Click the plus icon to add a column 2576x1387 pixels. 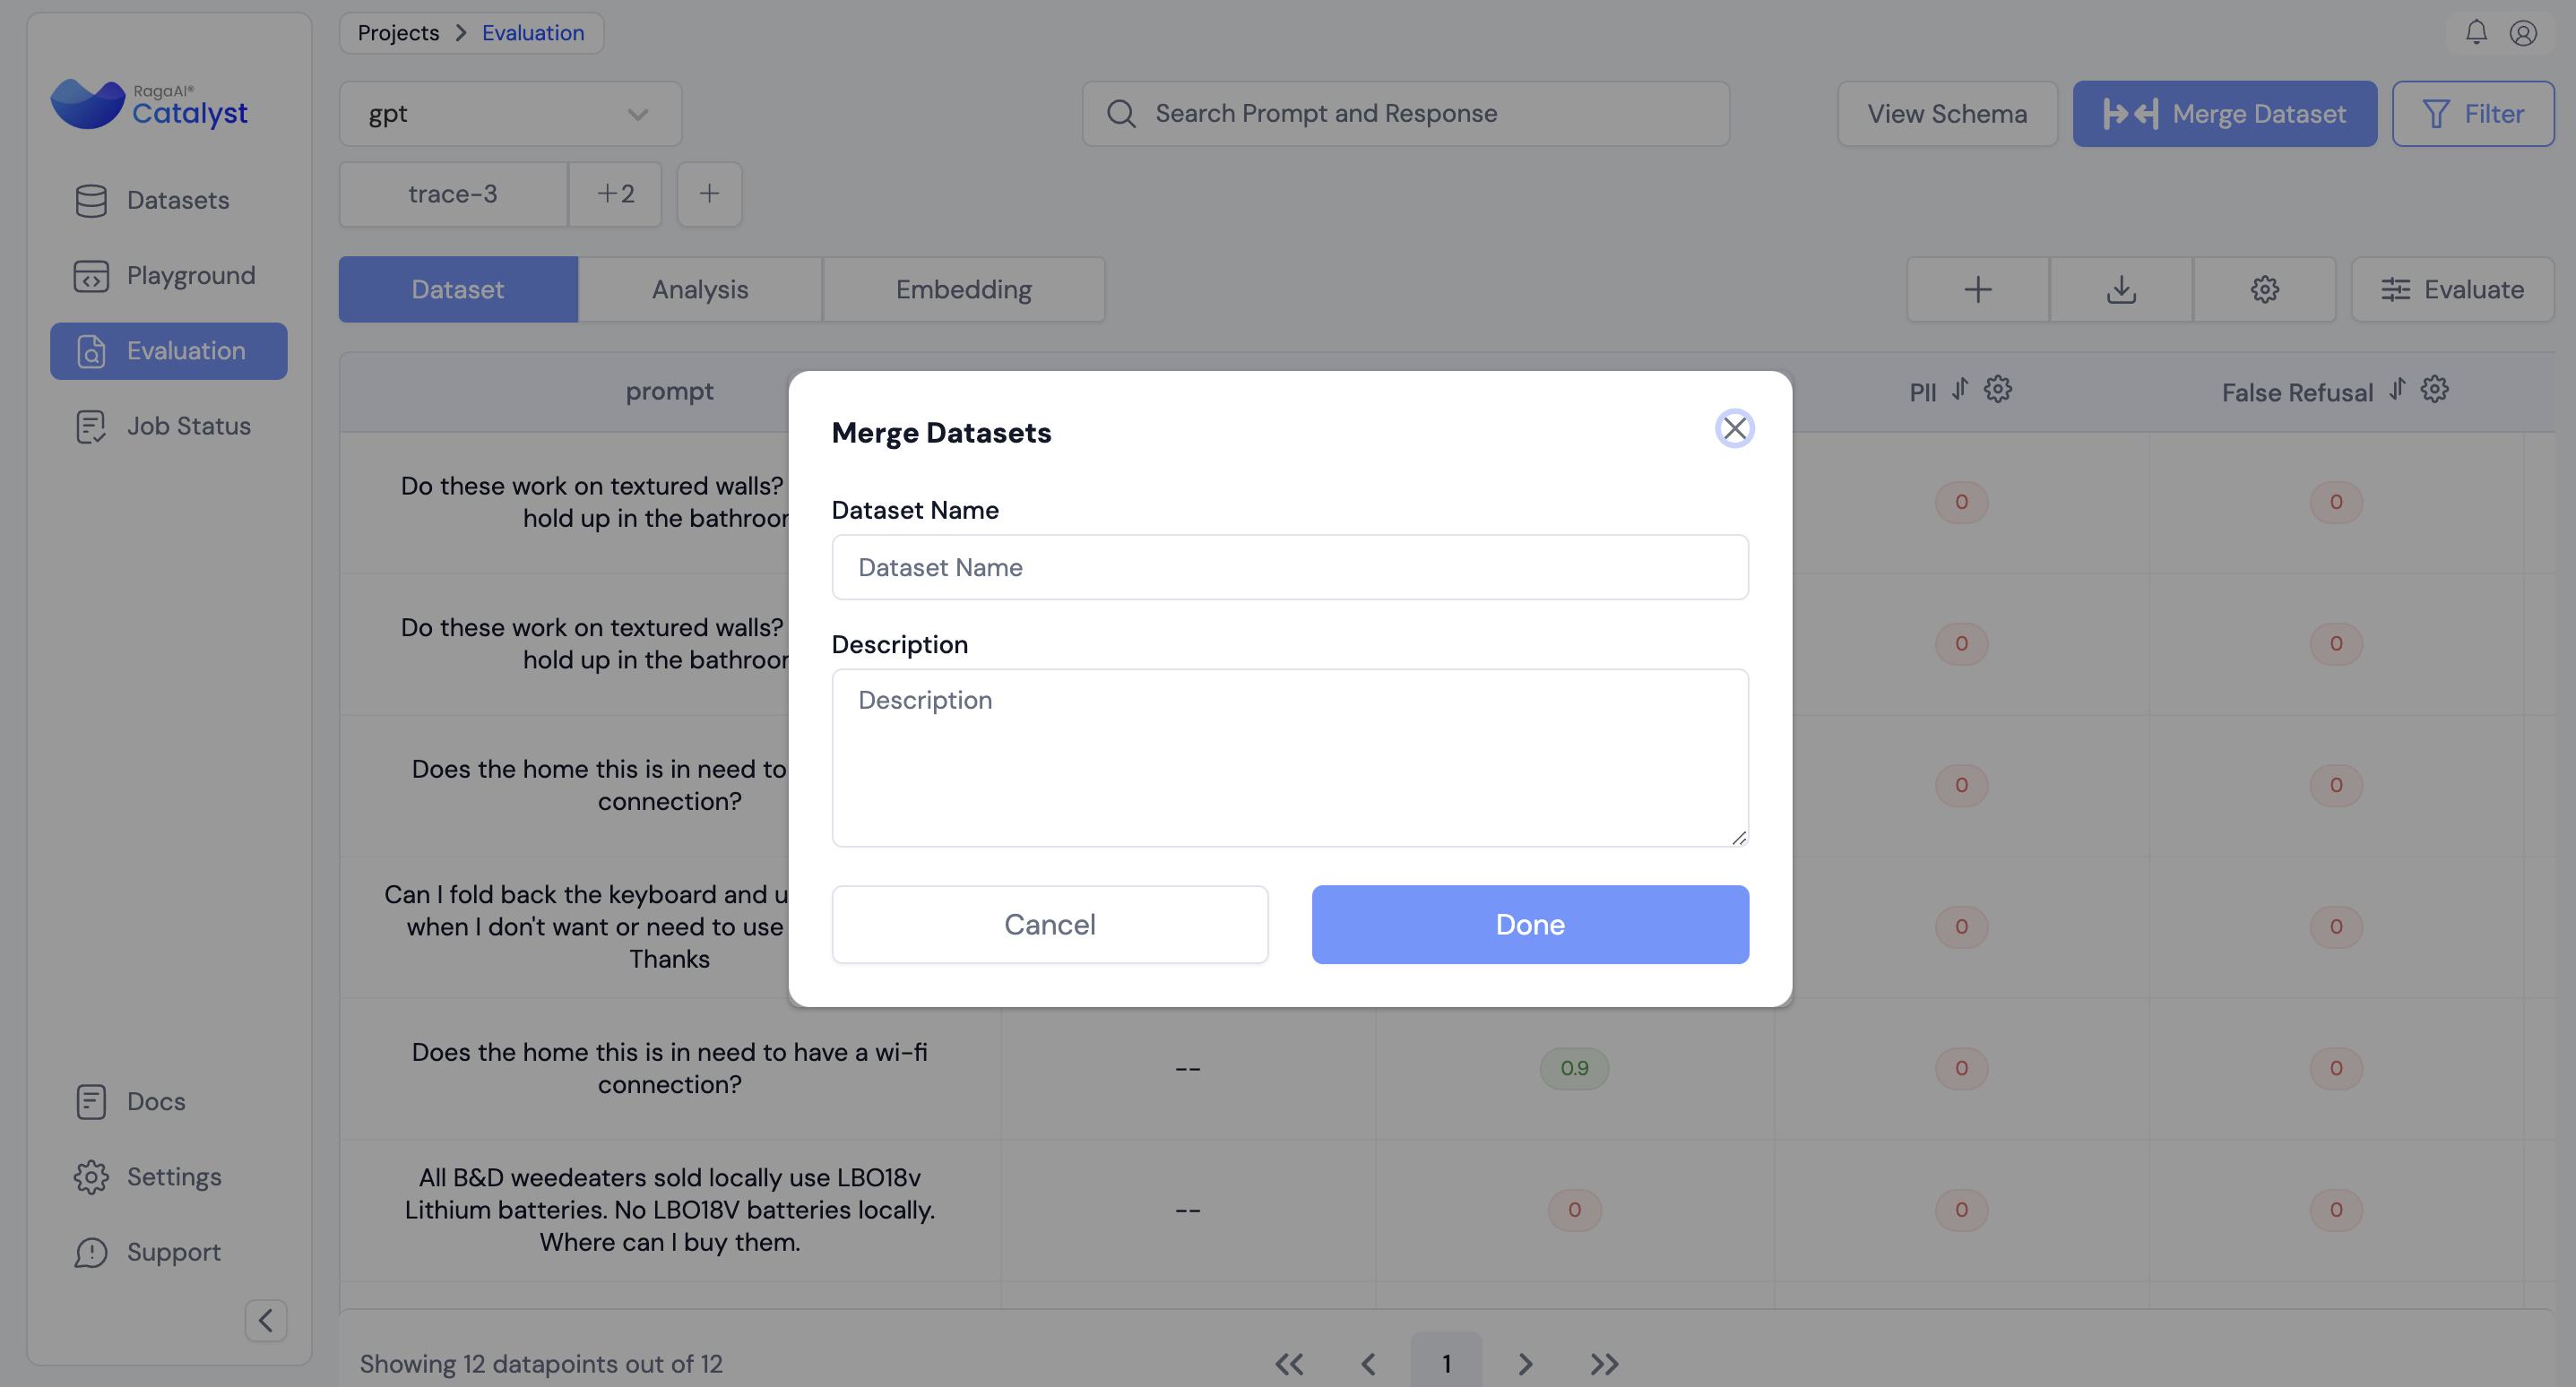coord(1977,290)
